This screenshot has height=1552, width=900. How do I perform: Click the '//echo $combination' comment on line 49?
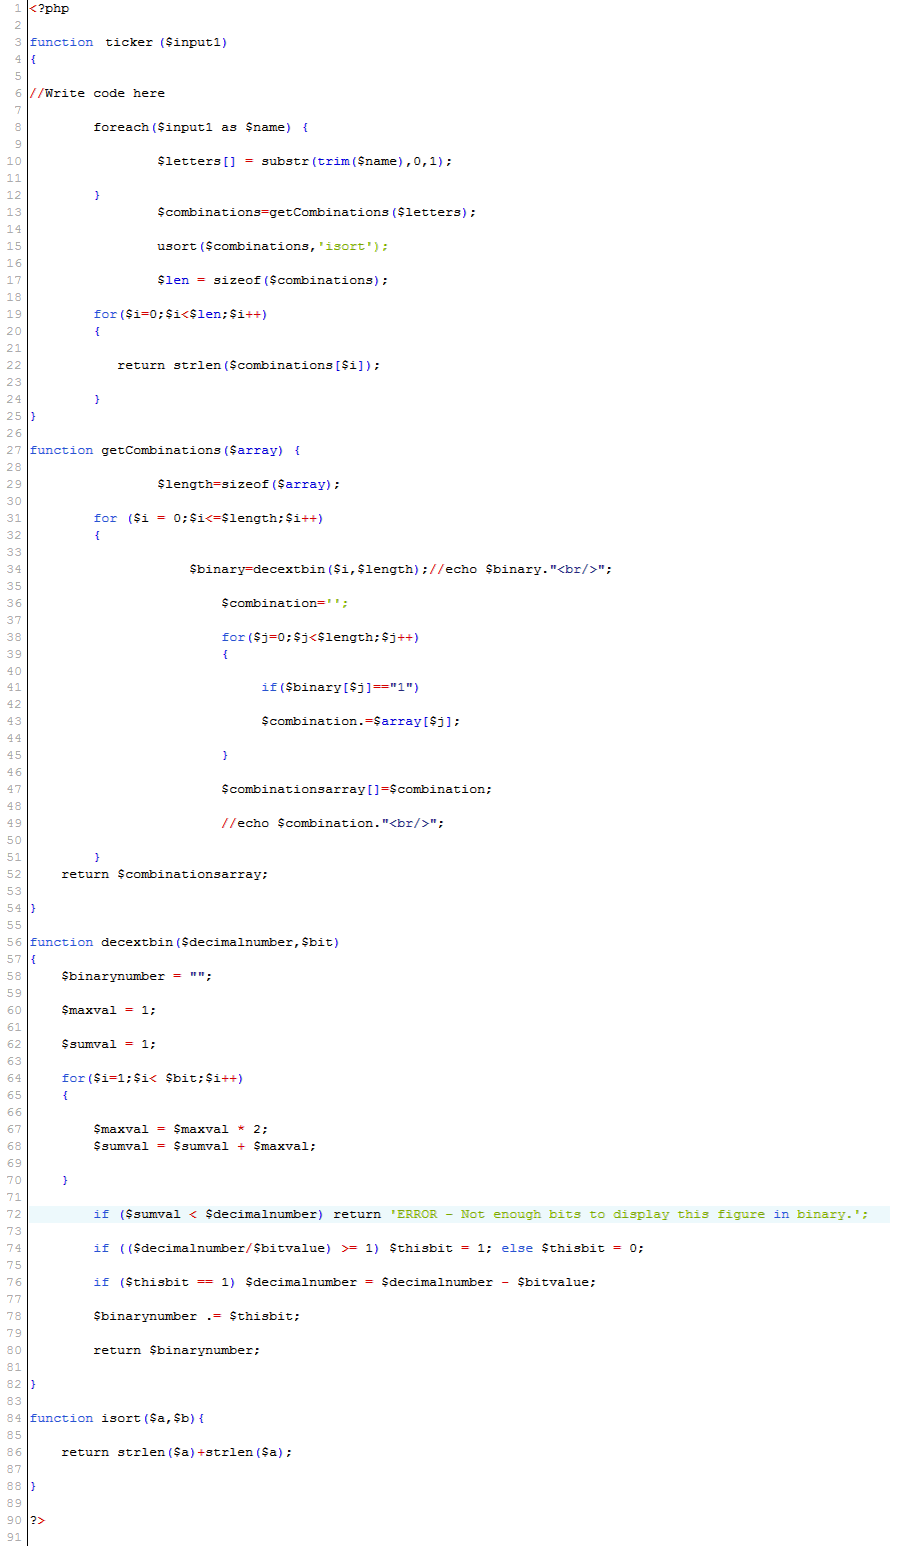pos(332,823)
